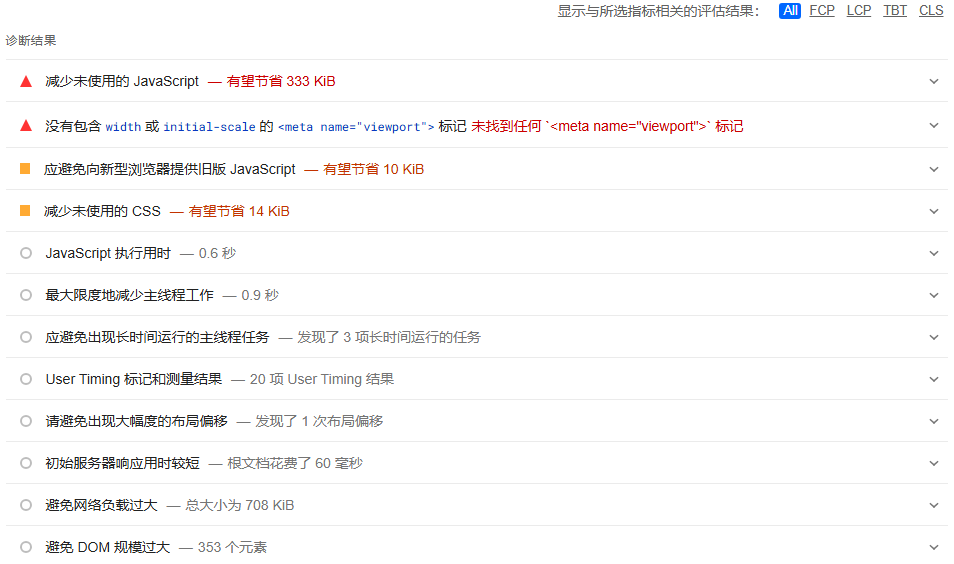Click the 总大小为 708 KiB text
The width and height of the screenshot is (954, 564).
tap(240, 505)
